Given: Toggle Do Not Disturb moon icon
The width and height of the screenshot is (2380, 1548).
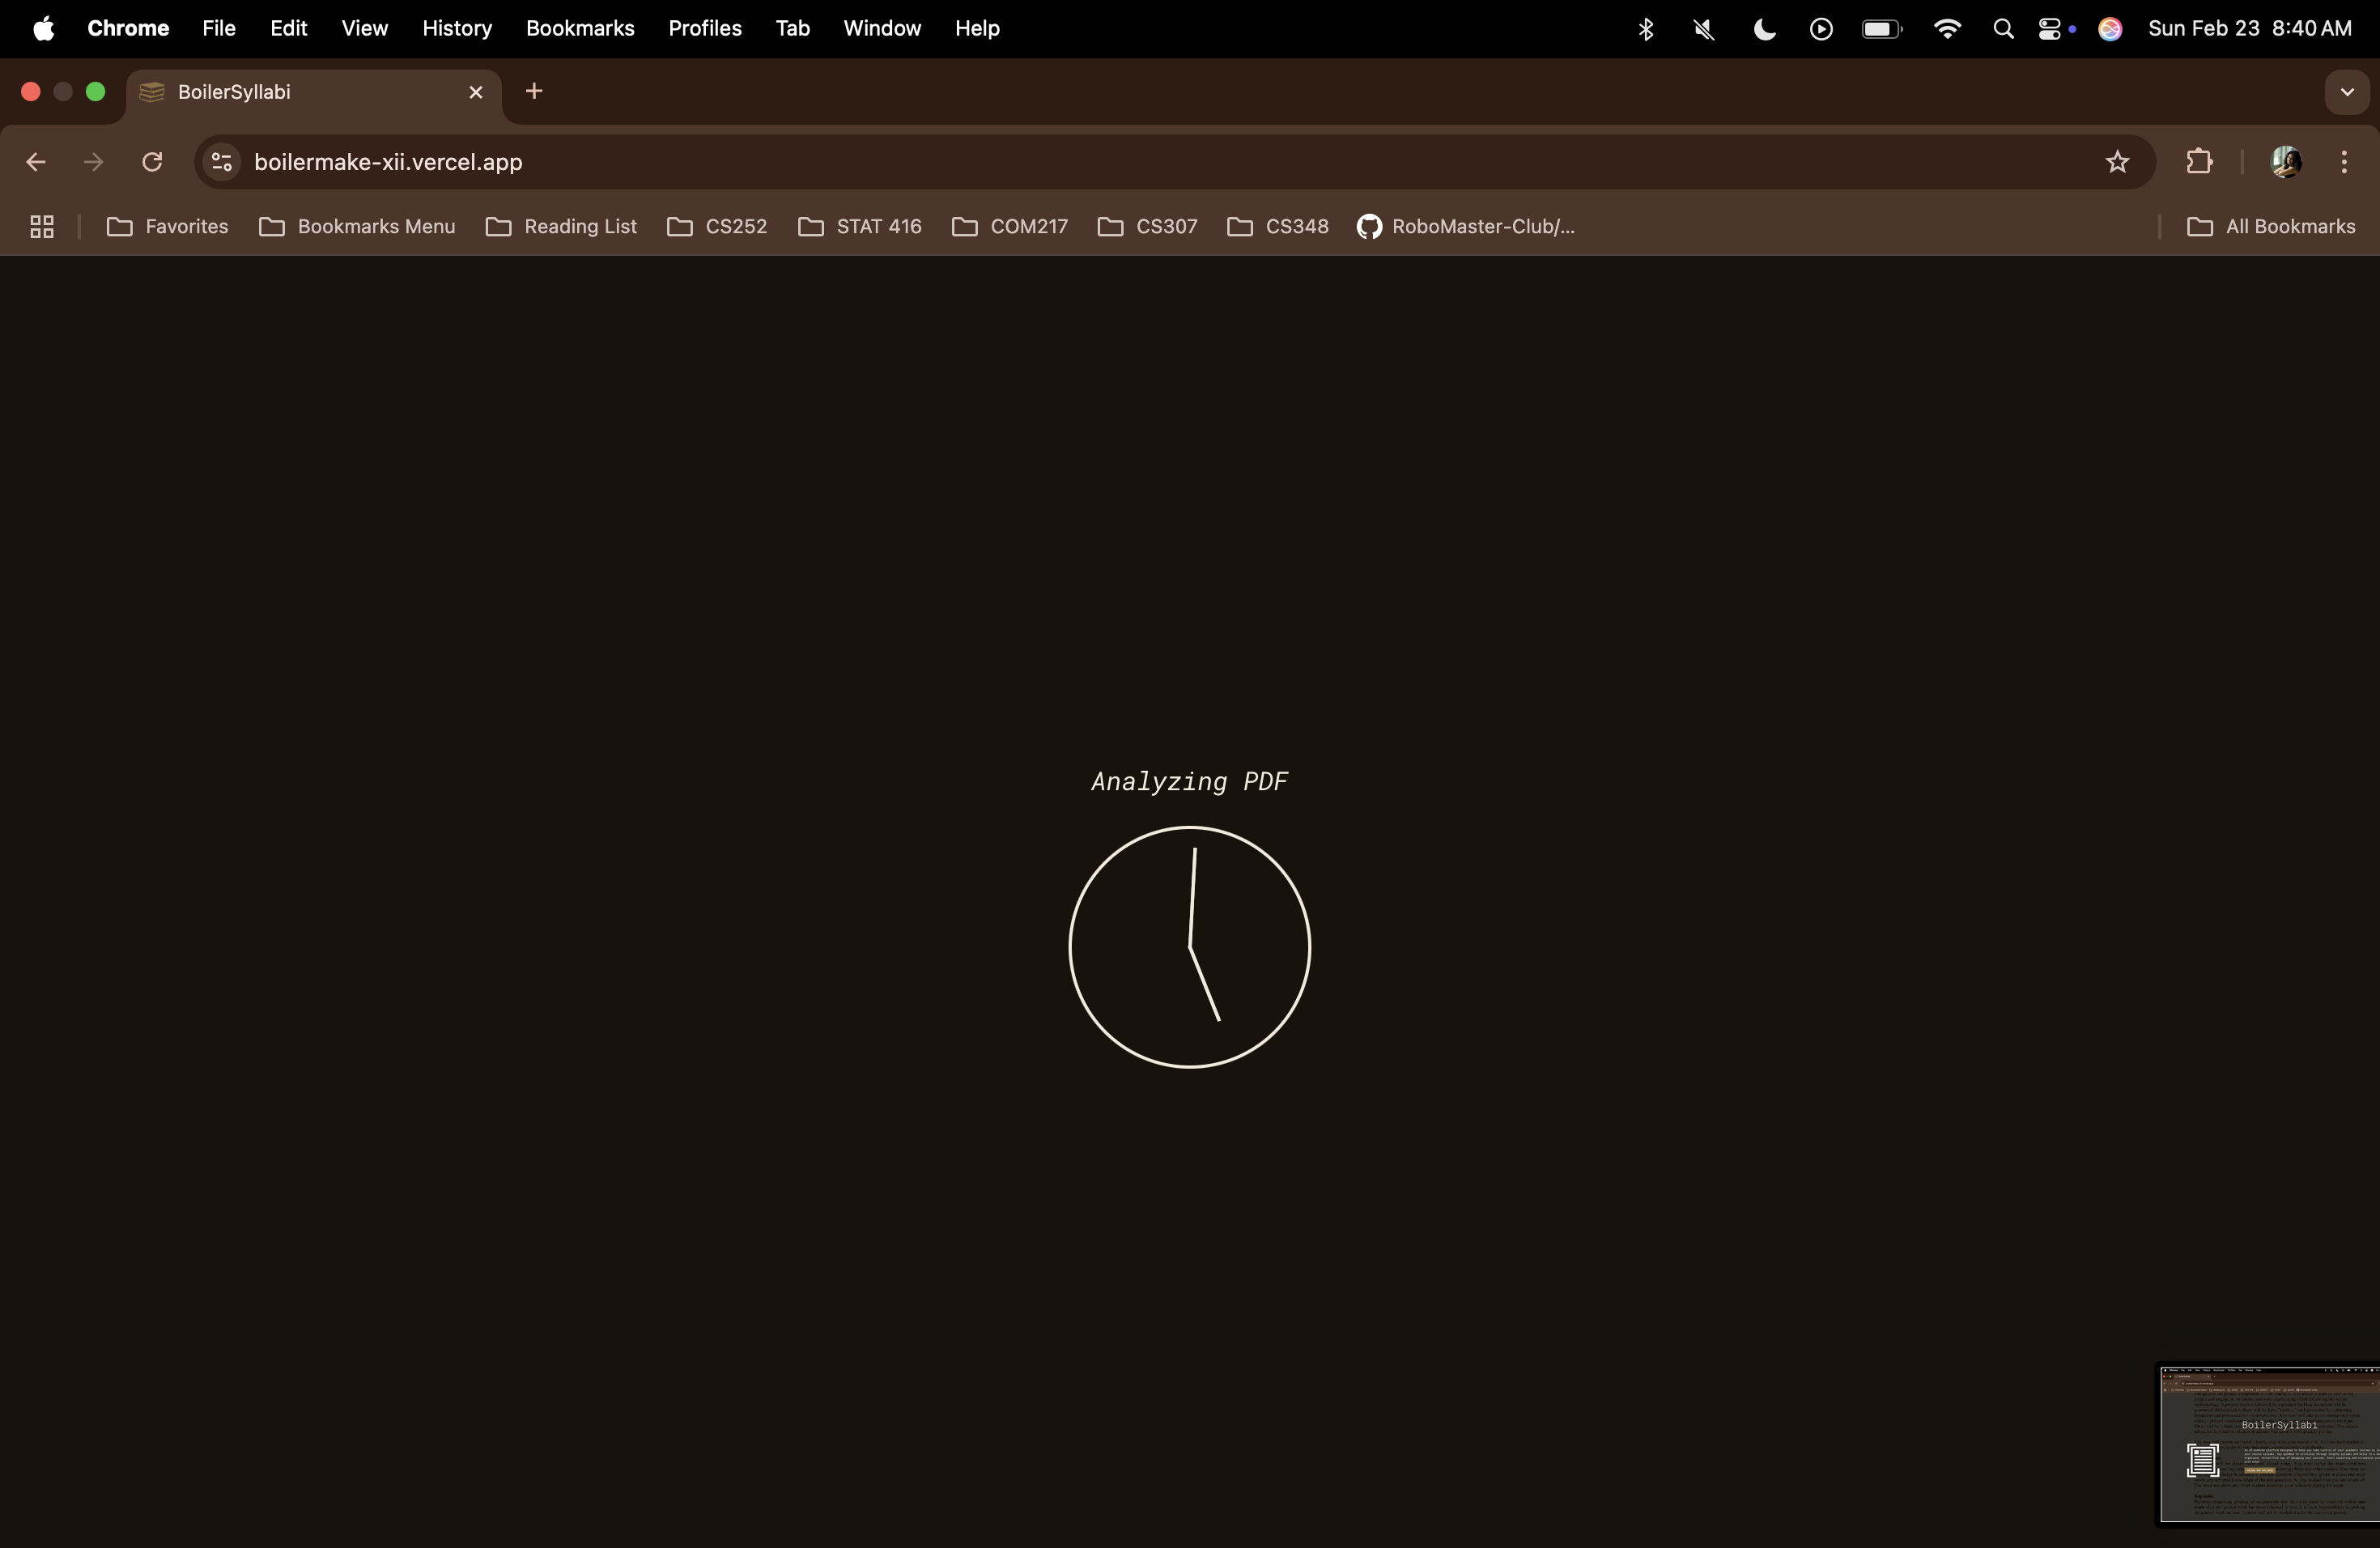Looking at the screenshot, I should (1765, 29).
